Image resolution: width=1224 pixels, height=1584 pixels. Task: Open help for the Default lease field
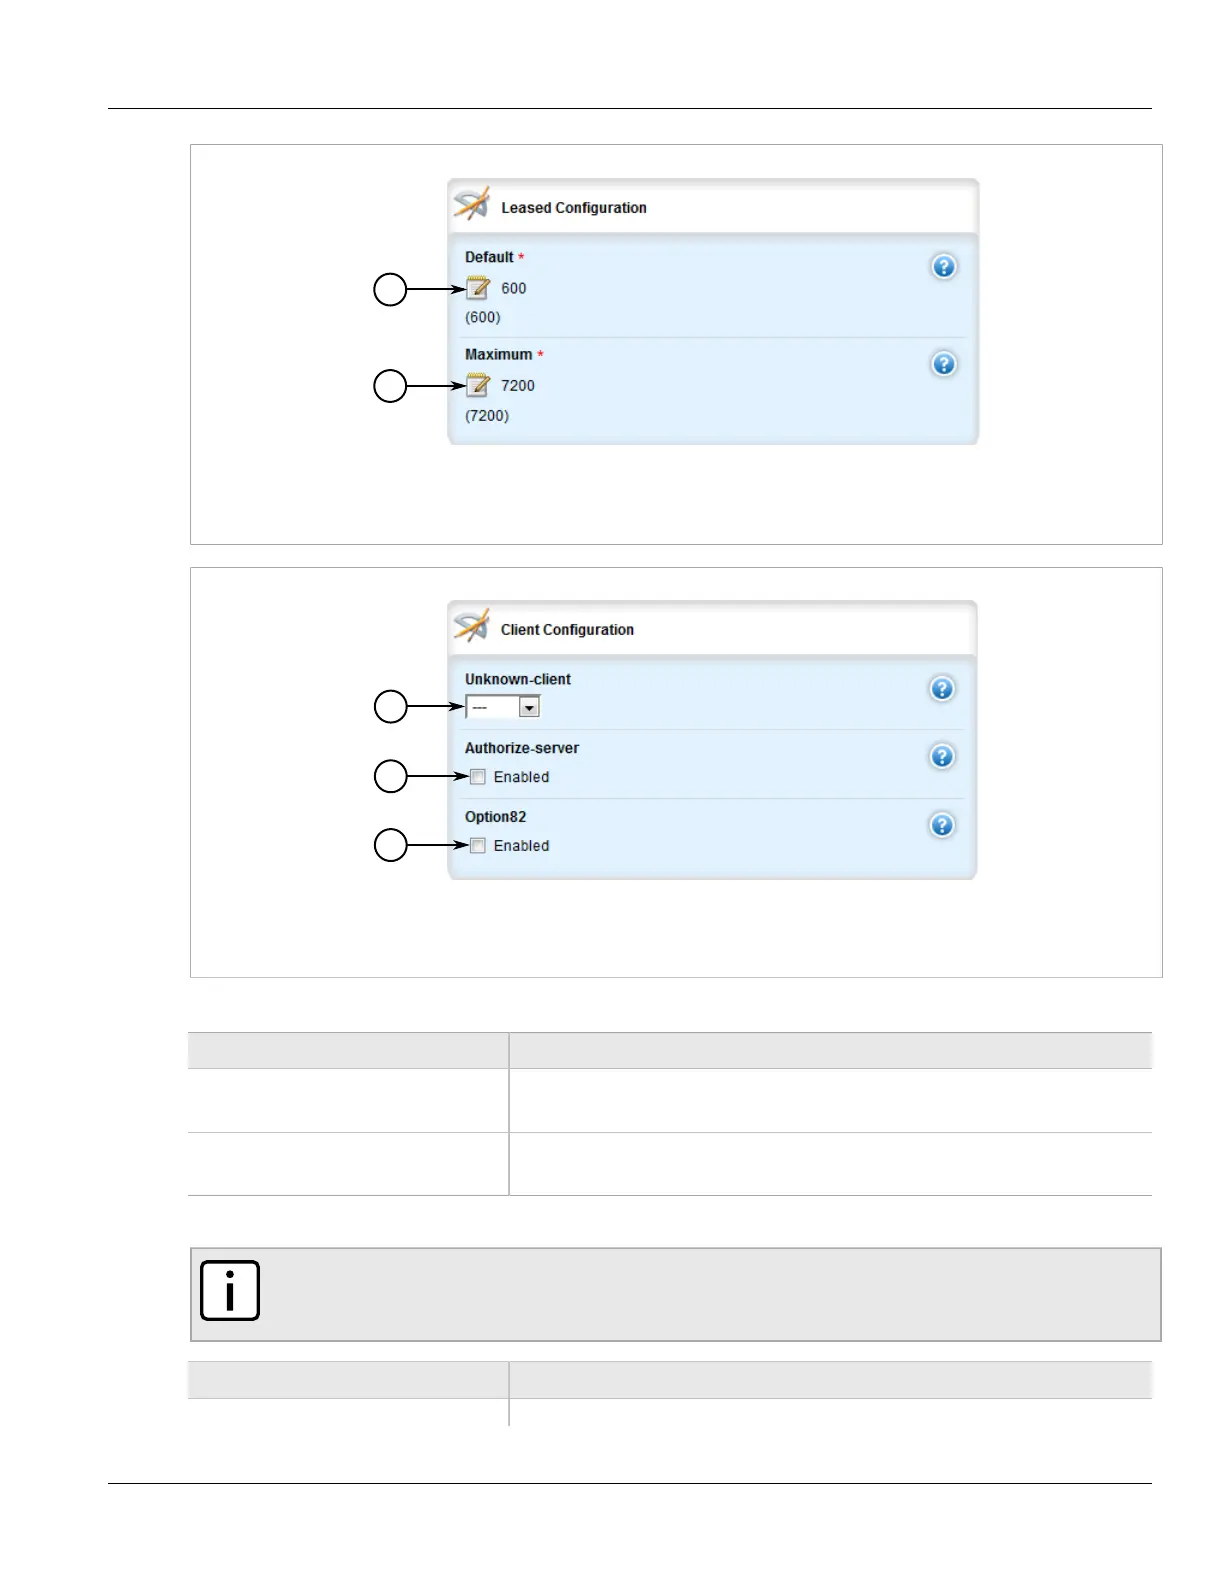(x=943, y=267)
